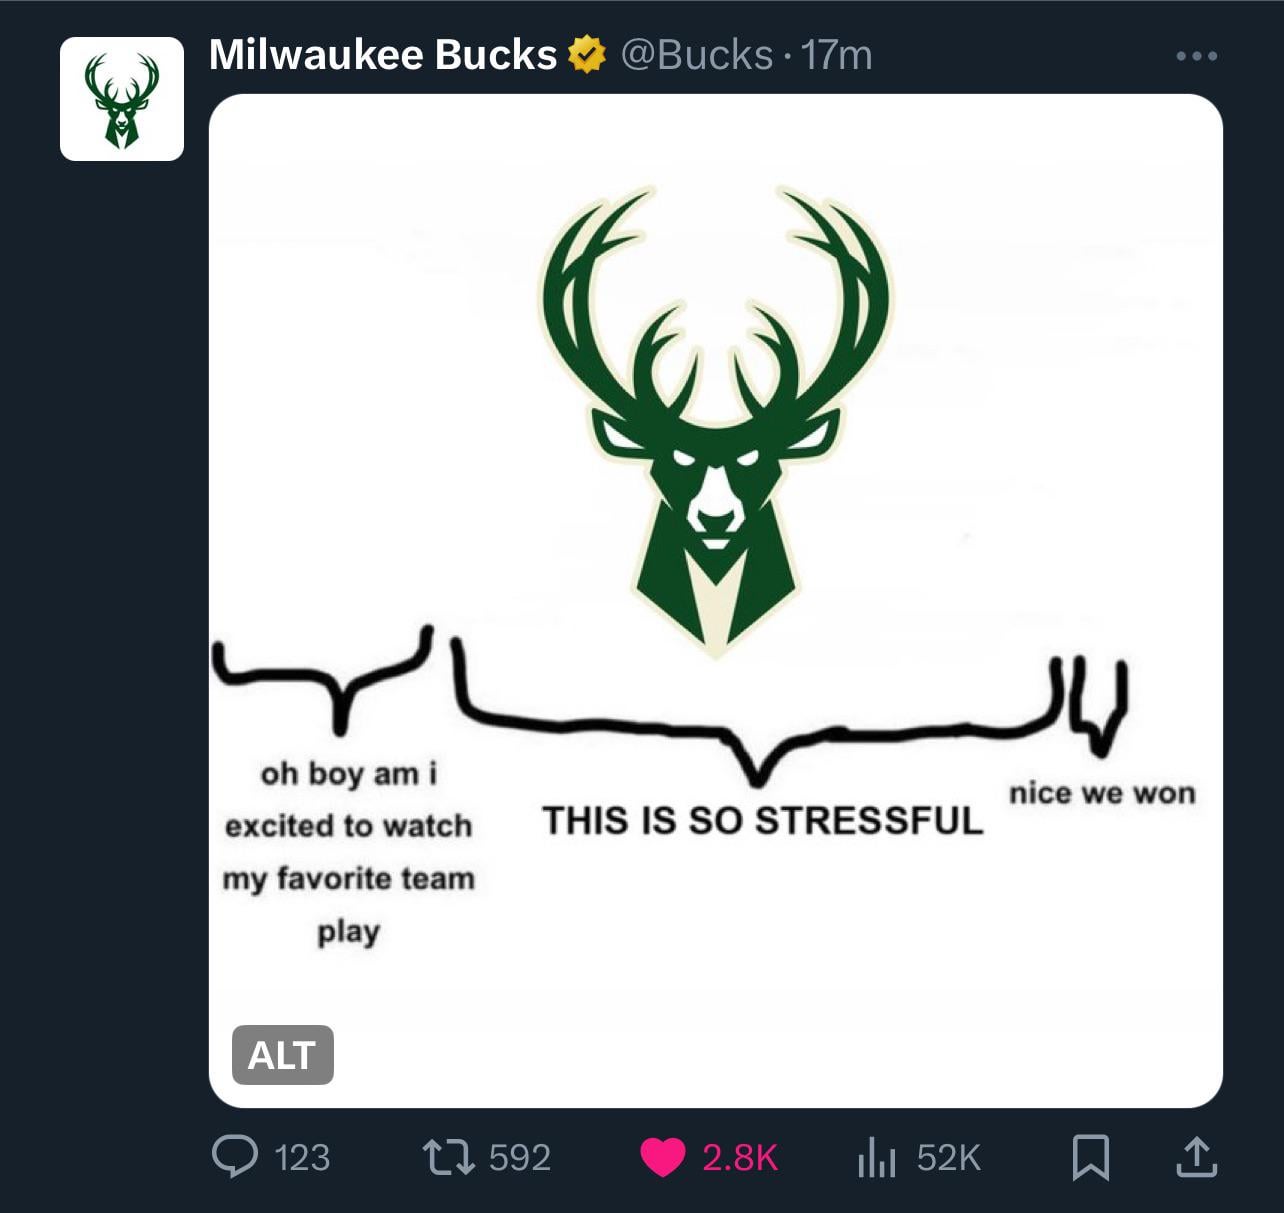Click the 123 replies count

(x=302, y=1158)
